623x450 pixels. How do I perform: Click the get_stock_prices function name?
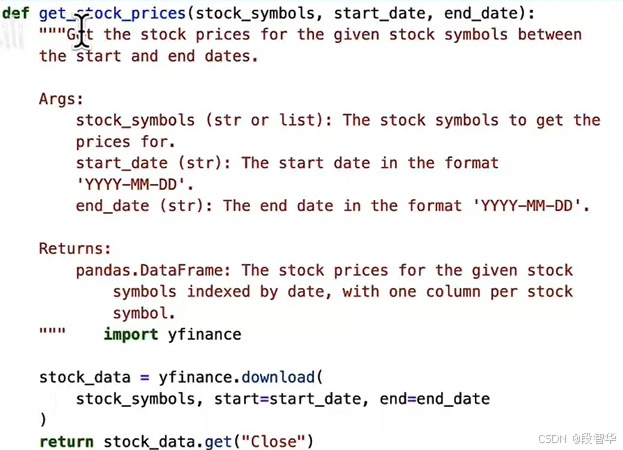[x=112, y=14]
